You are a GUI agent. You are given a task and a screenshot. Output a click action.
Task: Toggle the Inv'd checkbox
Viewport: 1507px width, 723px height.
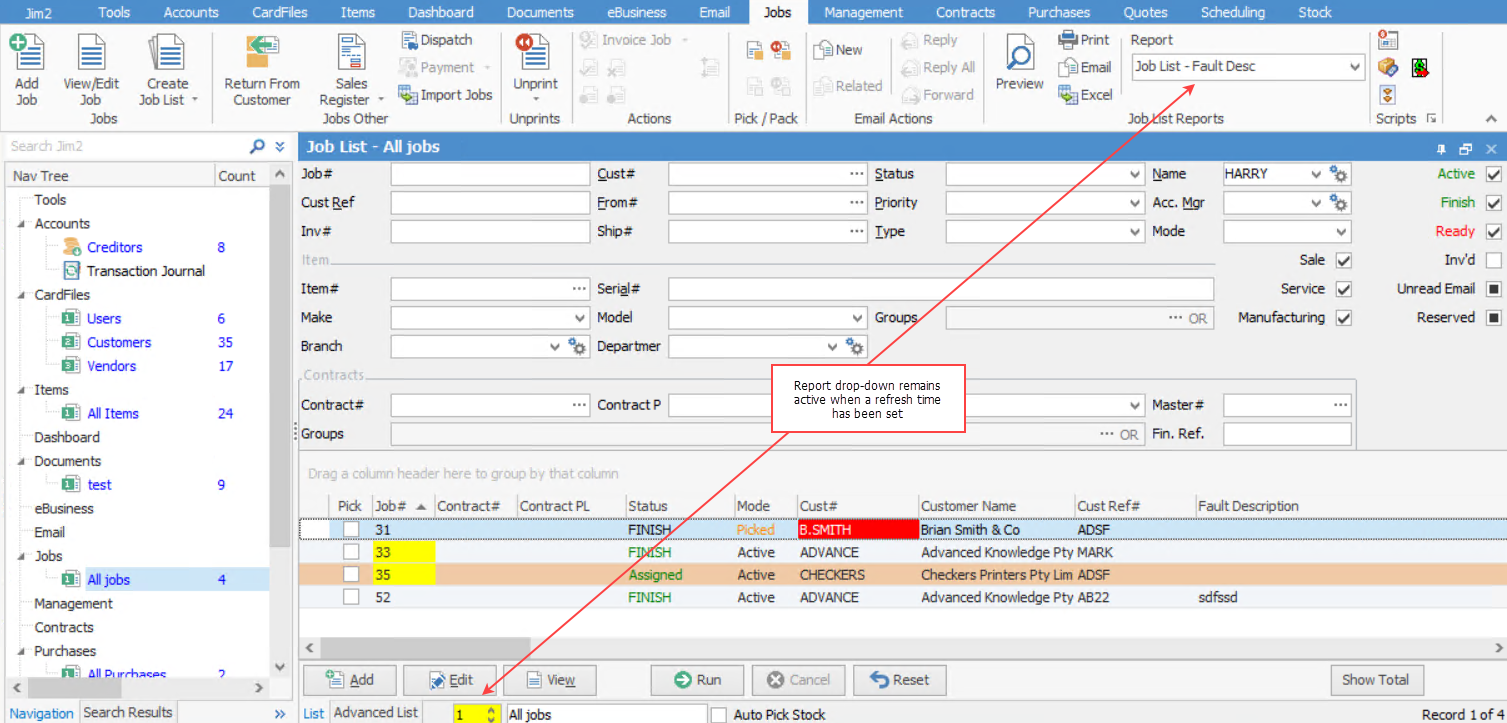tap(1494, 260)
